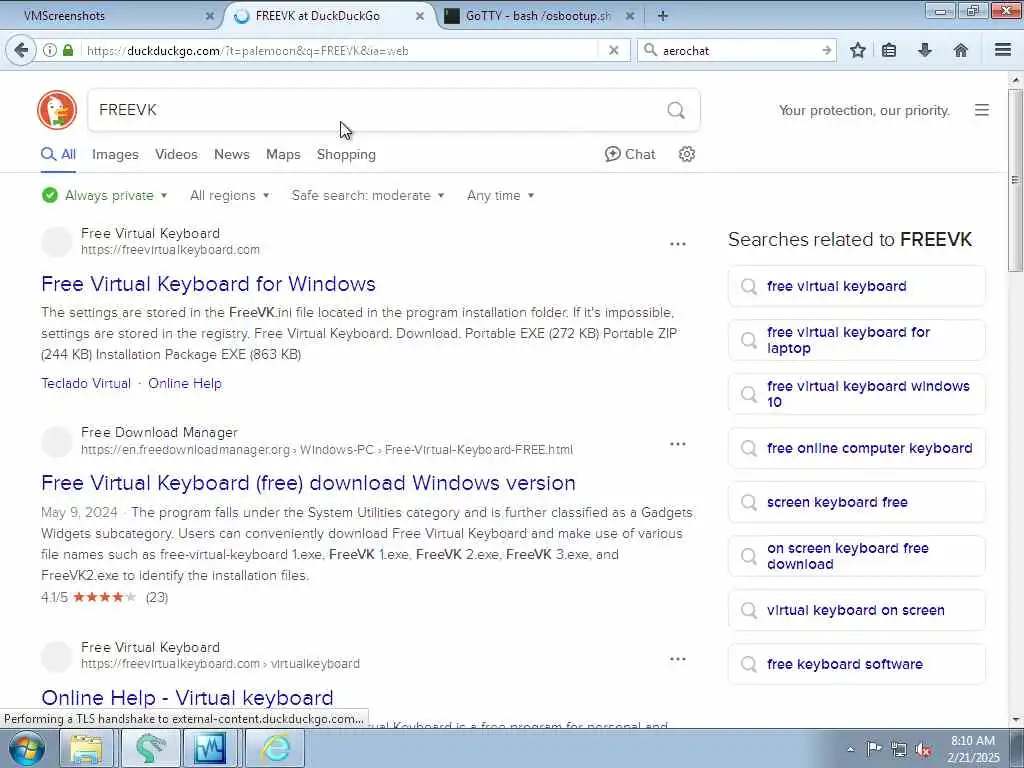
Task: Expand the All regions dropdown
Action: (229, 195)
